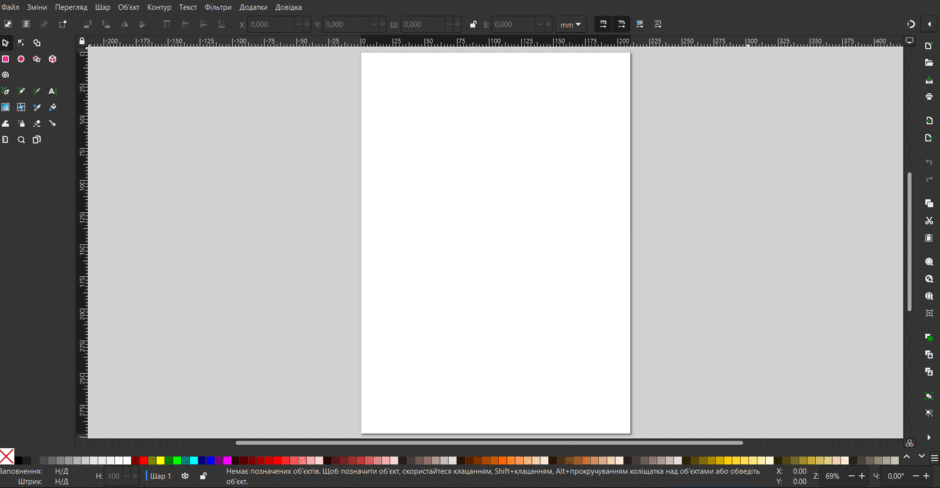Toggle snapping on or off
Screen dimensions: 940x488
tap(911, 25)
